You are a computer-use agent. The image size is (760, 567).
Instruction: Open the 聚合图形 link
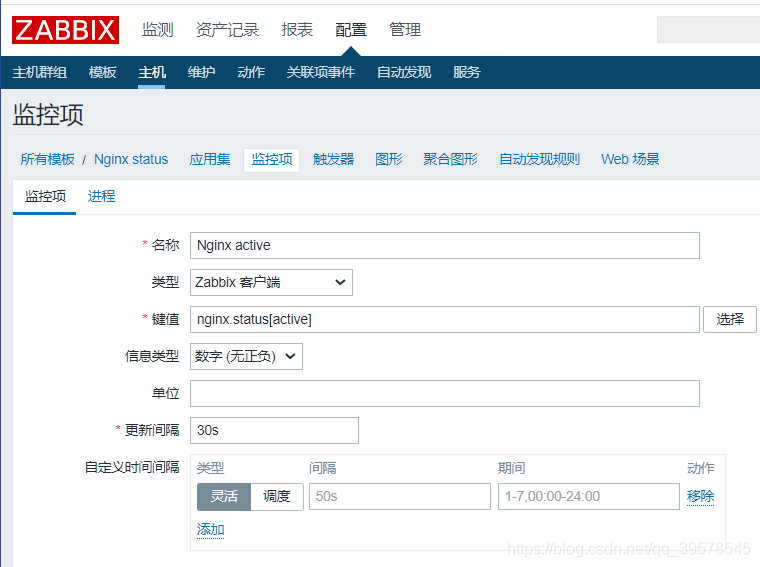[x=450, y=159]
